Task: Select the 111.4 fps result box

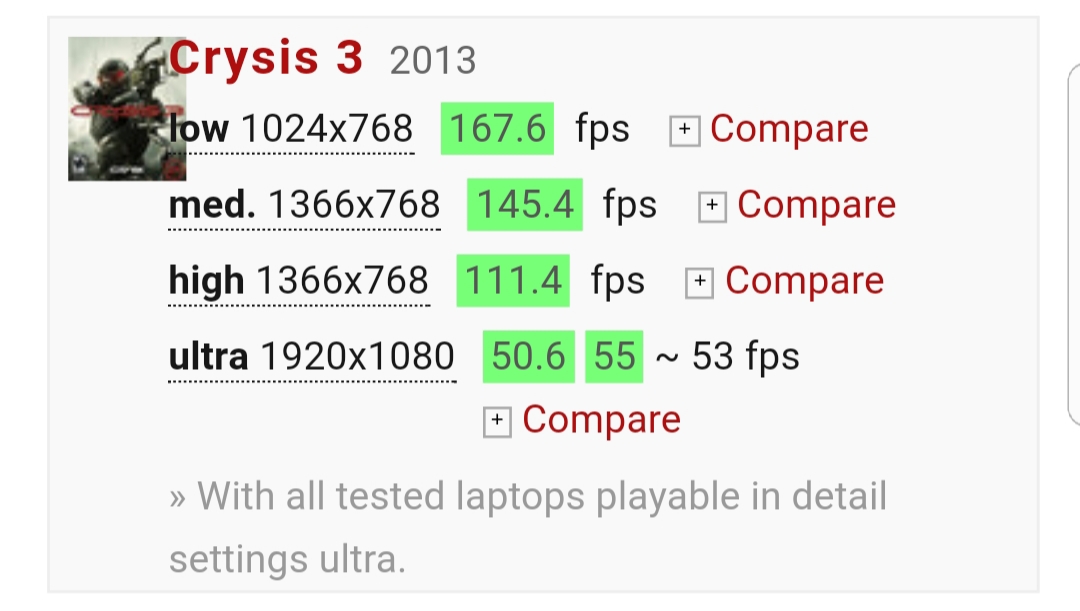Action: tap(513, 280)
